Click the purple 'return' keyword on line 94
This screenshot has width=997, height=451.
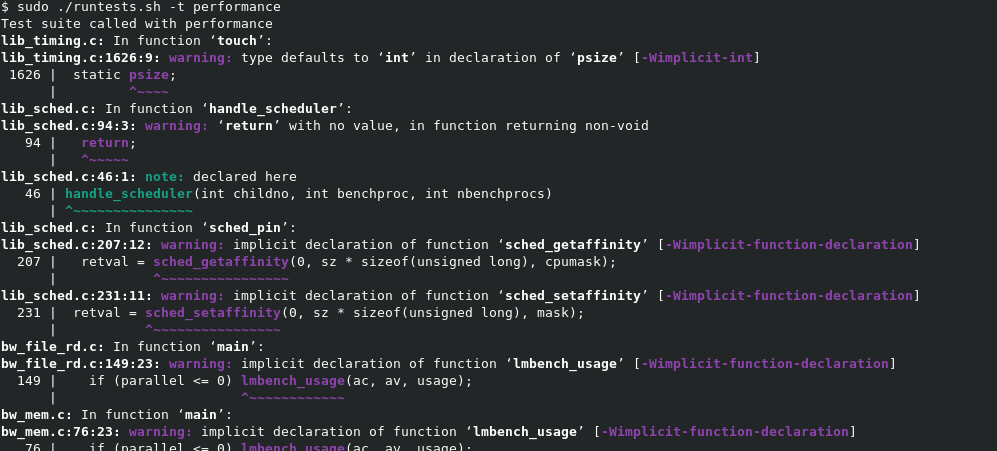[x=105, y=143]
